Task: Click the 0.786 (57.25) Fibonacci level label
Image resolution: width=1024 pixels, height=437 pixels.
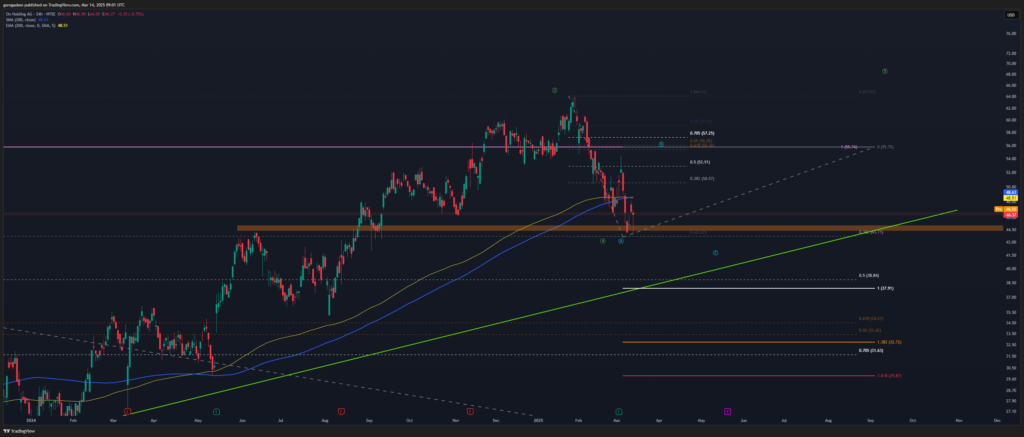Action: tap(702, 133)
